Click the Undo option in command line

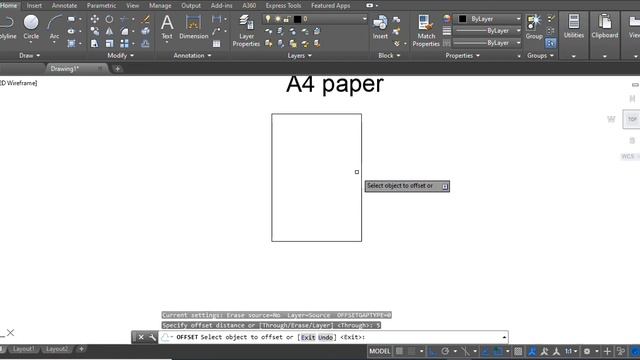325,337
